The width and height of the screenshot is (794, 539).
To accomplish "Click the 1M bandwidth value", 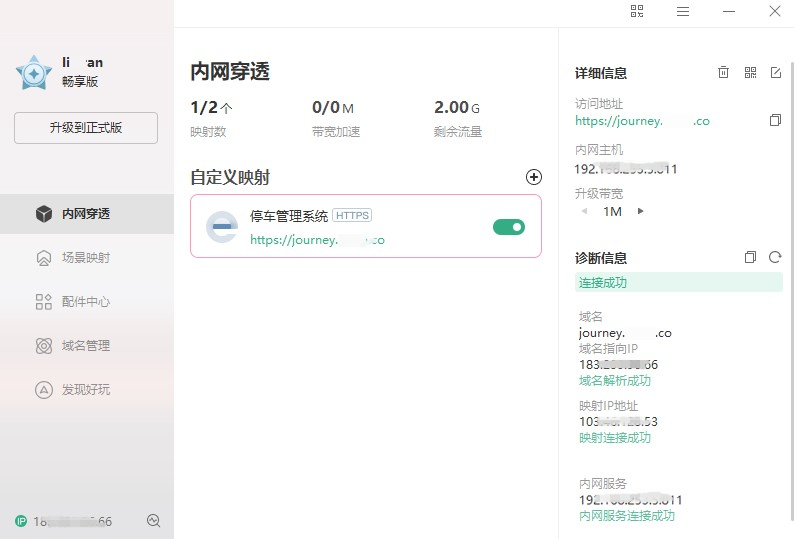I will [x=612, y=211].
